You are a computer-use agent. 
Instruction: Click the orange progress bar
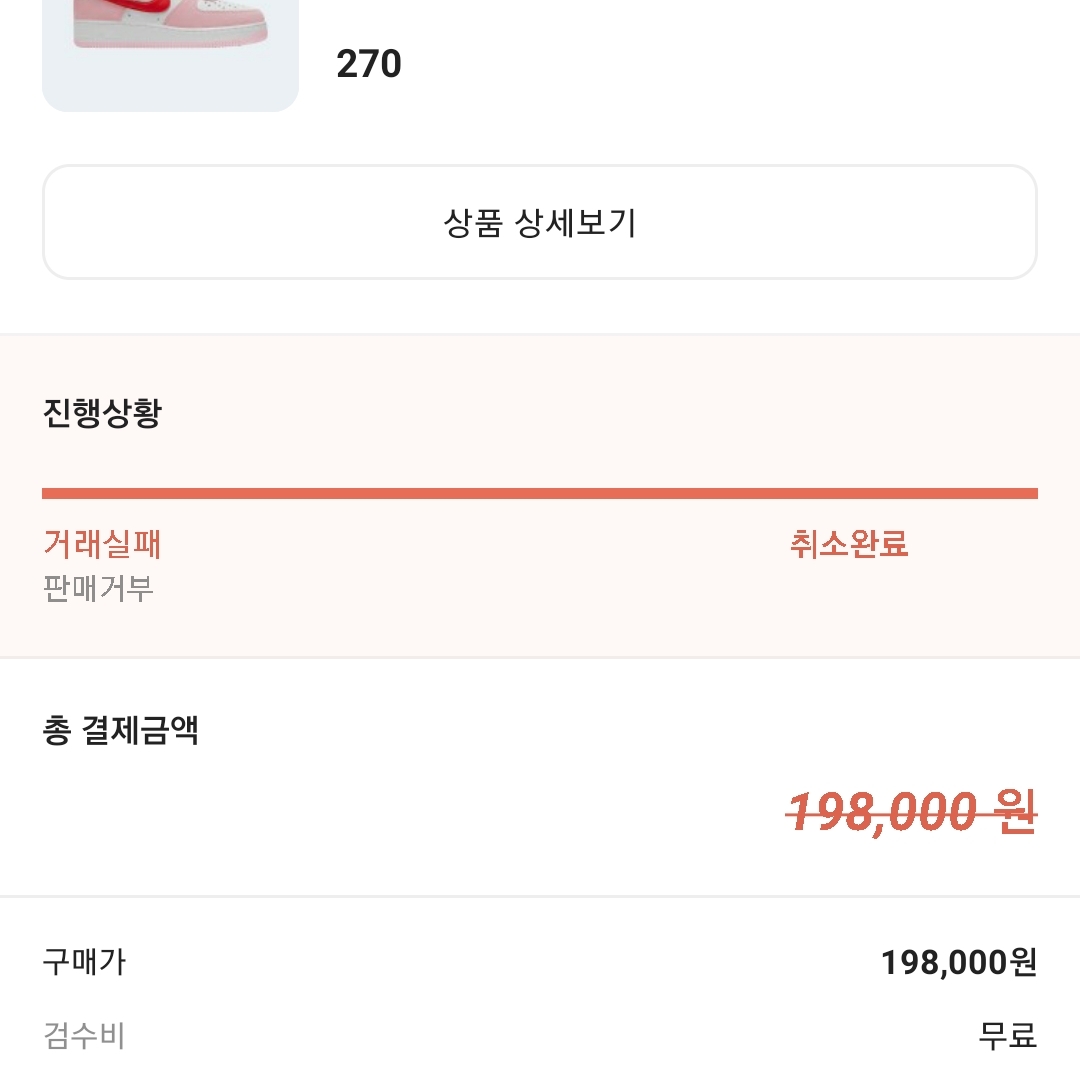(540, 491)
